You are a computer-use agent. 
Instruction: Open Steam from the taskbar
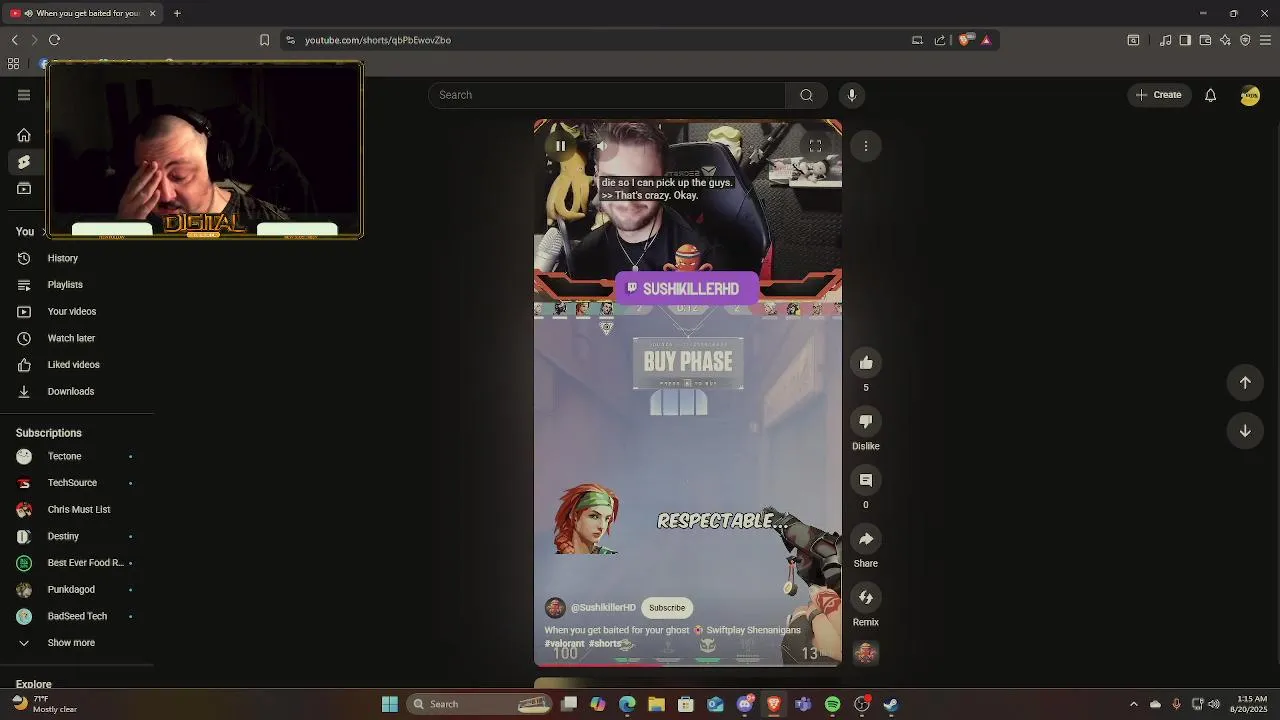[891, 704]
